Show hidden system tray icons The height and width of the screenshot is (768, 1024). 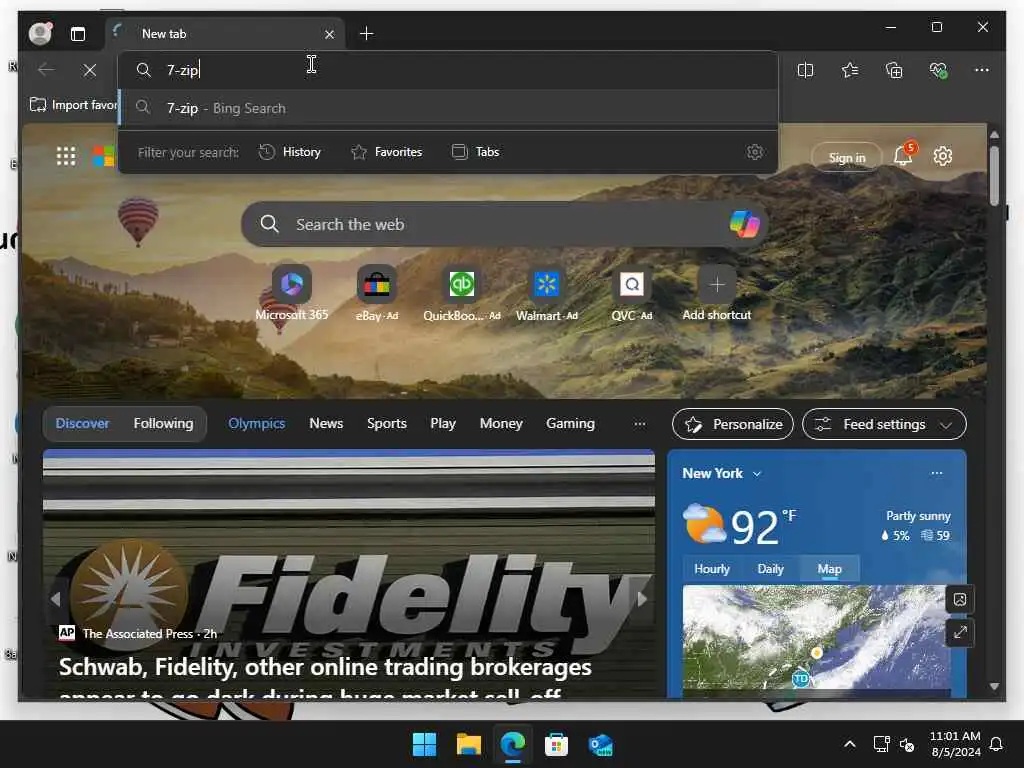coord(850,744)
